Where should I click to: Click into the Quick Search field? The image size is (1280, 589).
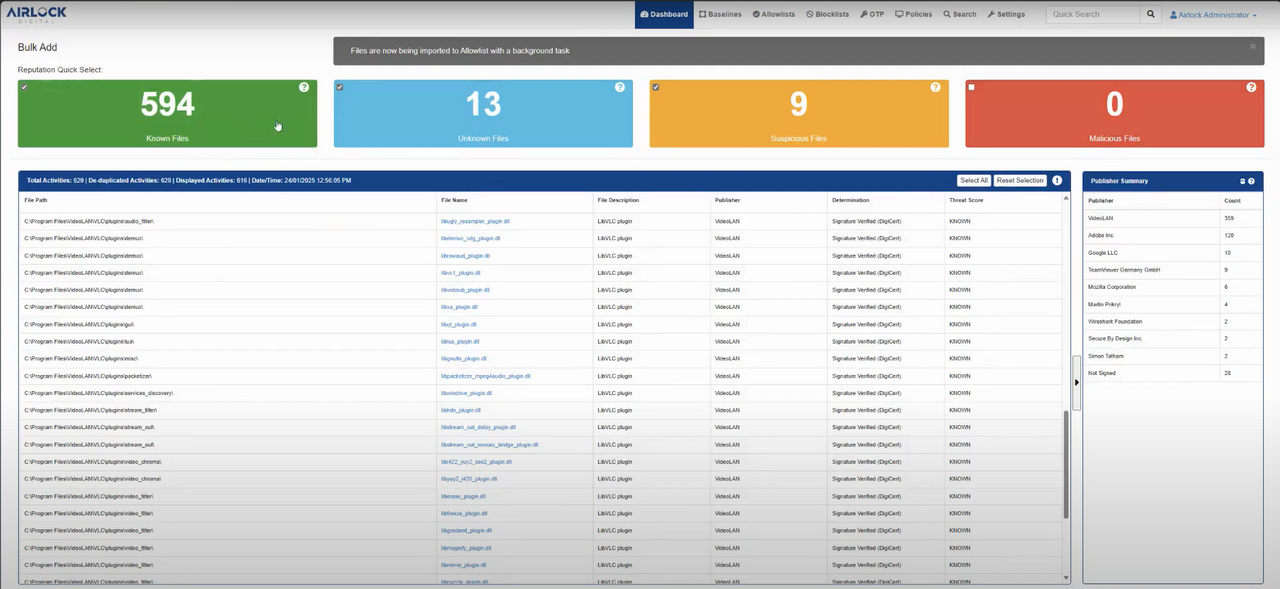(x=1093, y=15)
